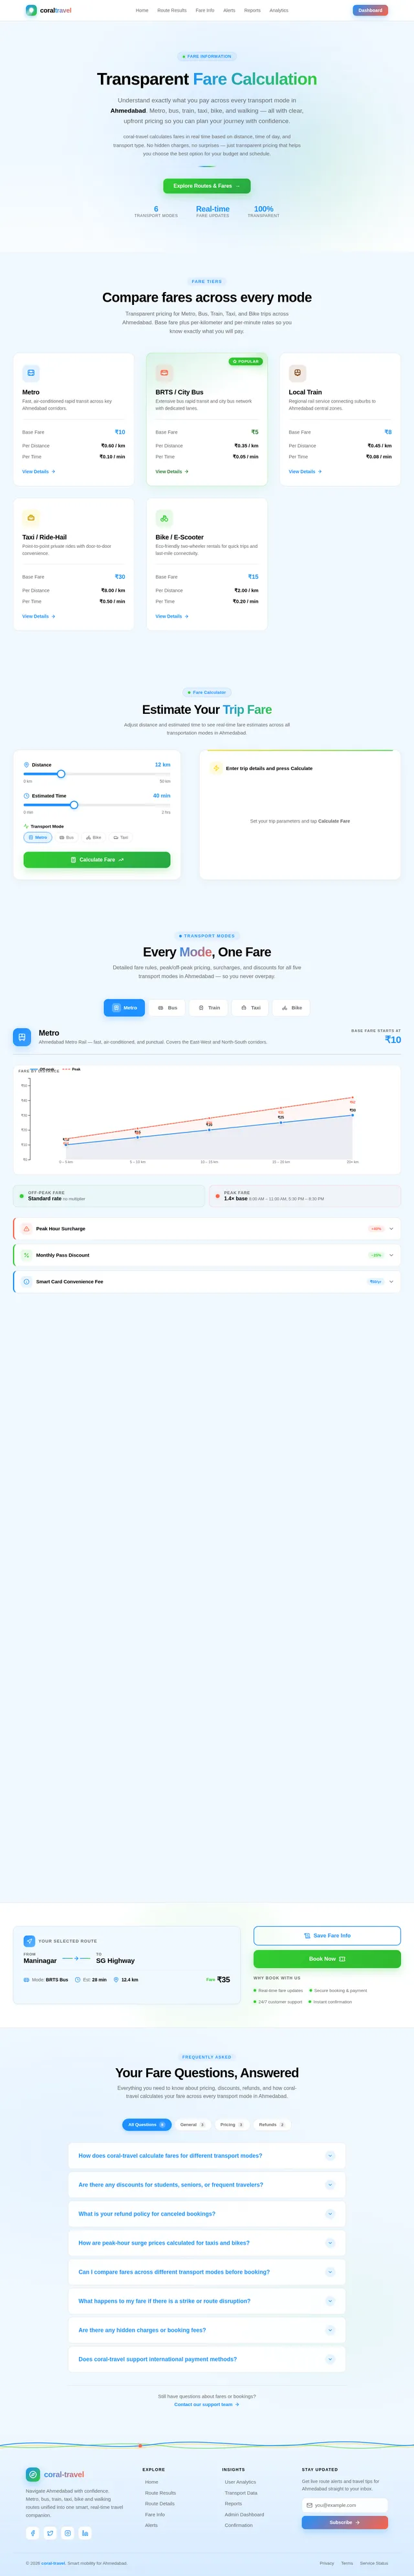
Task: Expand FAQ about strike or route disruption
Action: tap(207, 2300)
